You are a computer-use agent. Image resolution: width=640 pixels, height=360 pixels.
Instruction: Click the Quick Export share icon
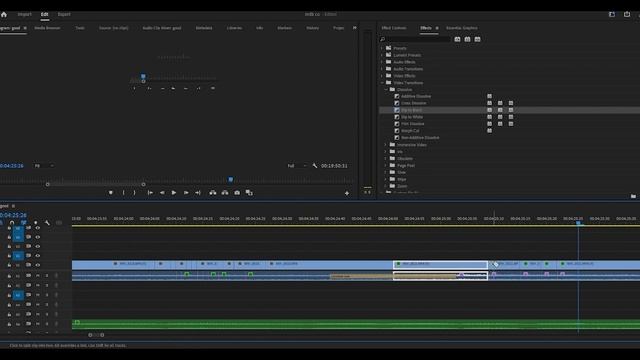[x=627, y=14]
